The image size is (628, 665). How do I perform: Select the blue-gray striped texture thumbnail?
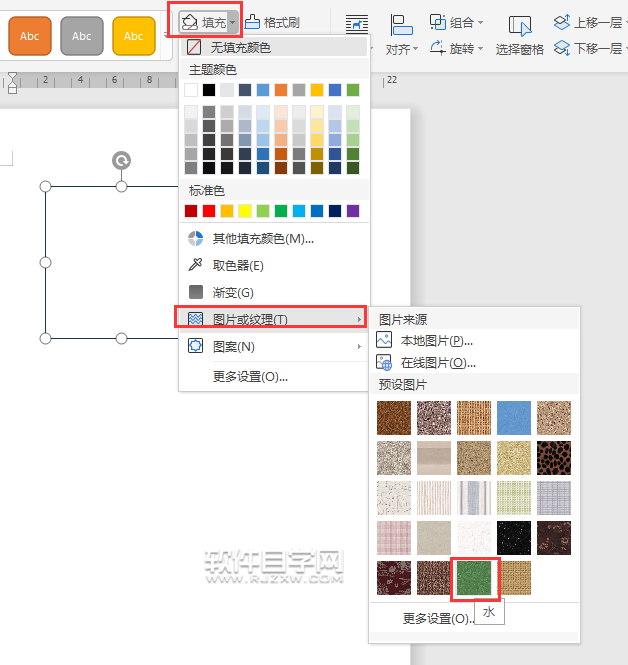point(474,498)
